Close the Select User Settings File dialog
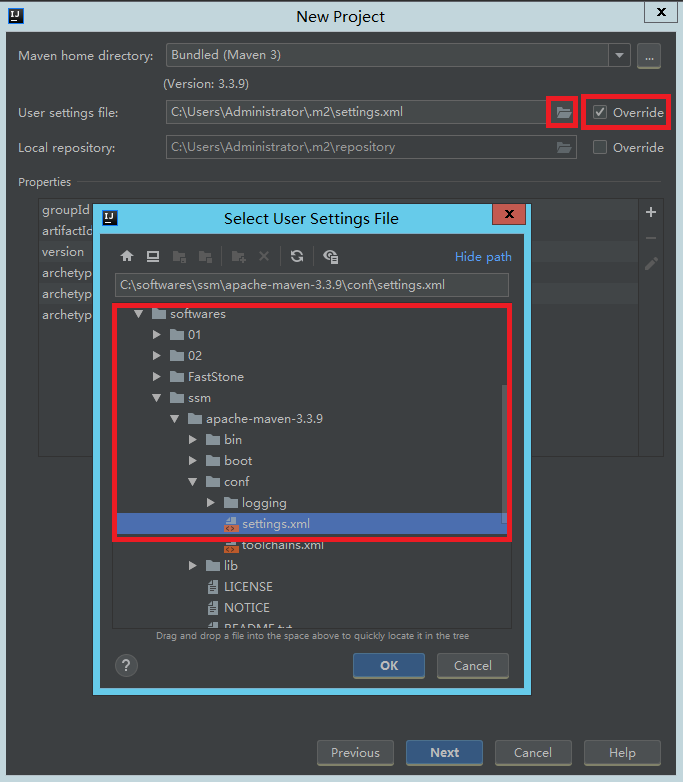Screen dimensions: 683x782 (509, 214)
